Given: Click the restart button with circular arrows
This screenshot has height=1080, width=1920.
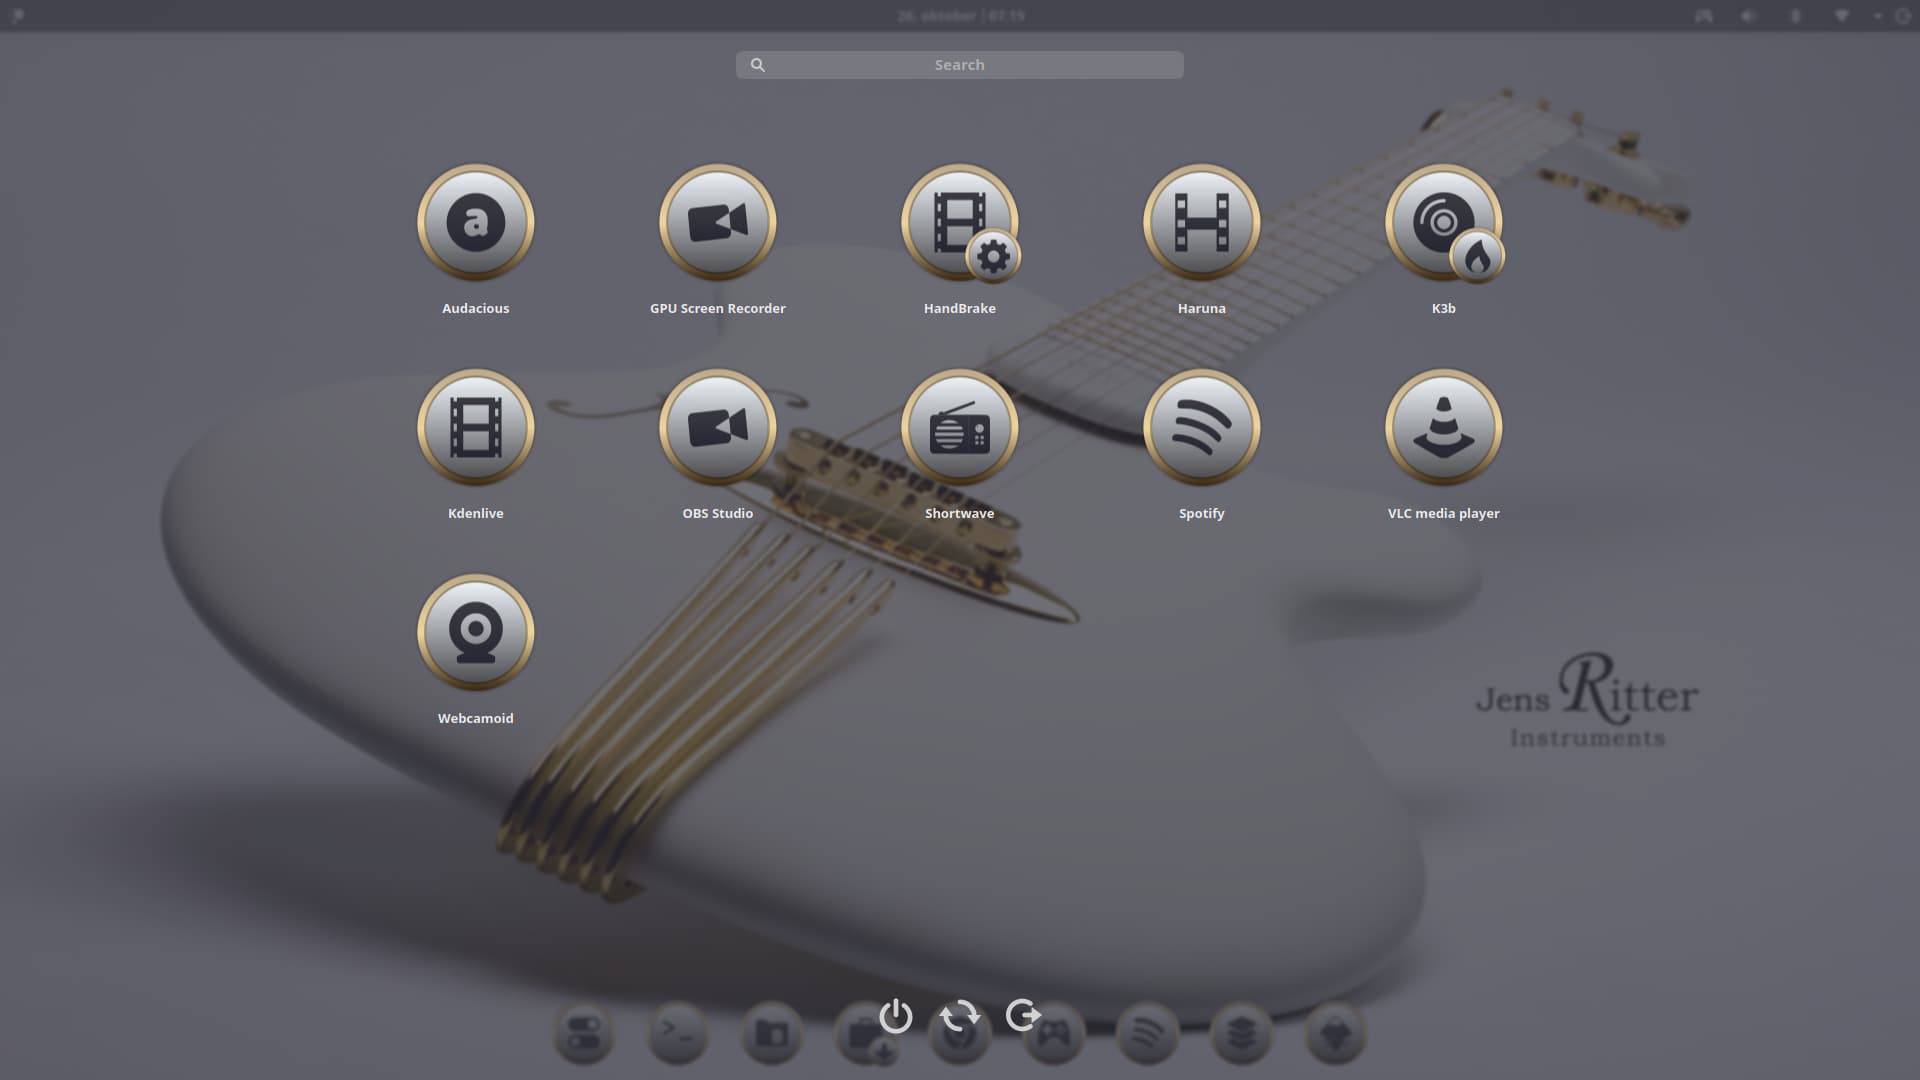Looking at the screenshot, I should (x=959, y=1016).
